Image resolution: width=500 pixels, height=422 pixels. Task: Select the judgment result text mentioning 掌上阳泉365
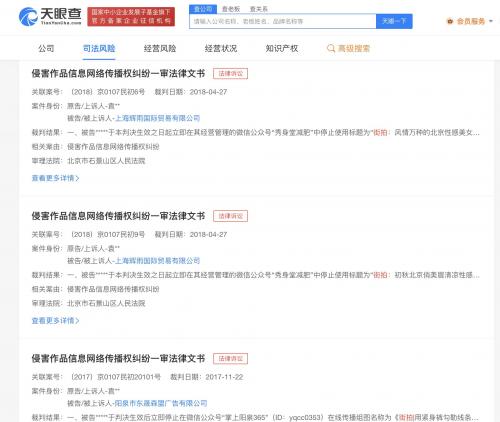pos(273,418)
